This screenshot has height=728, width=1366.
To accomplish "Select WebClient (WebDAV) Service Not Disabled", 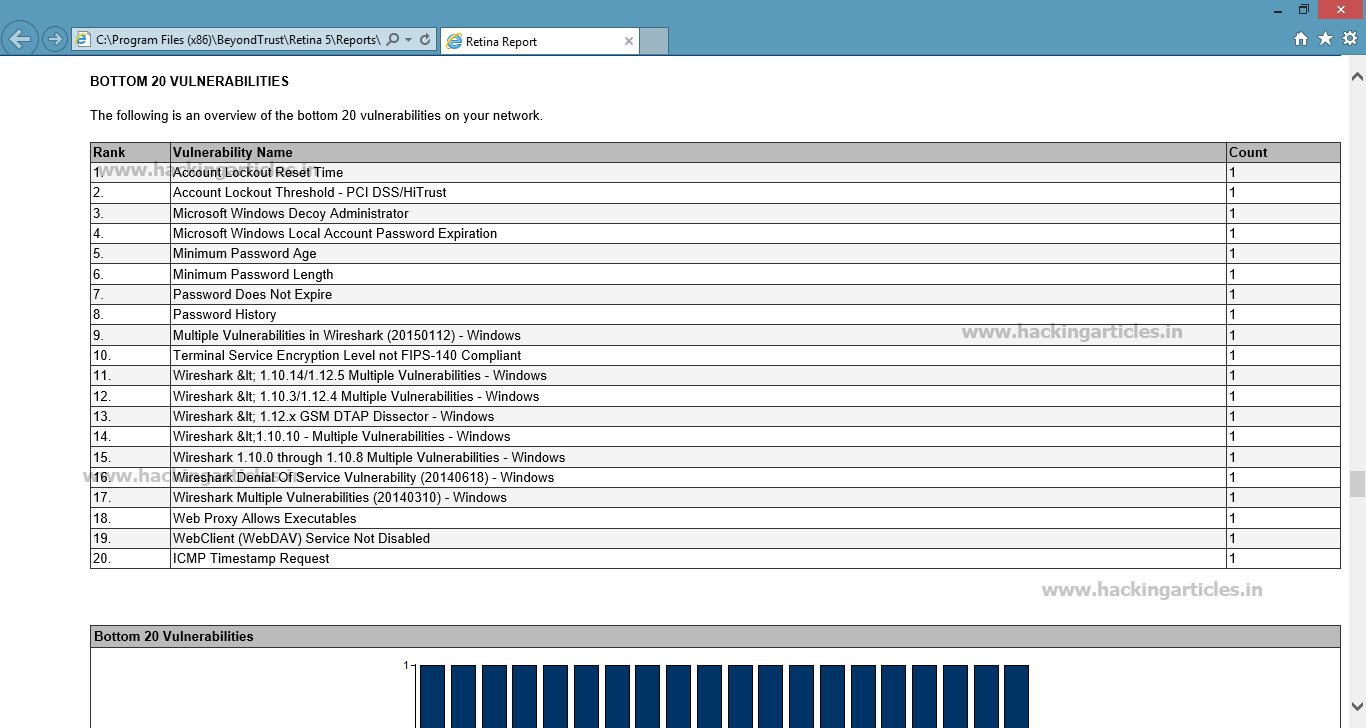I will (x=301, y=538).
